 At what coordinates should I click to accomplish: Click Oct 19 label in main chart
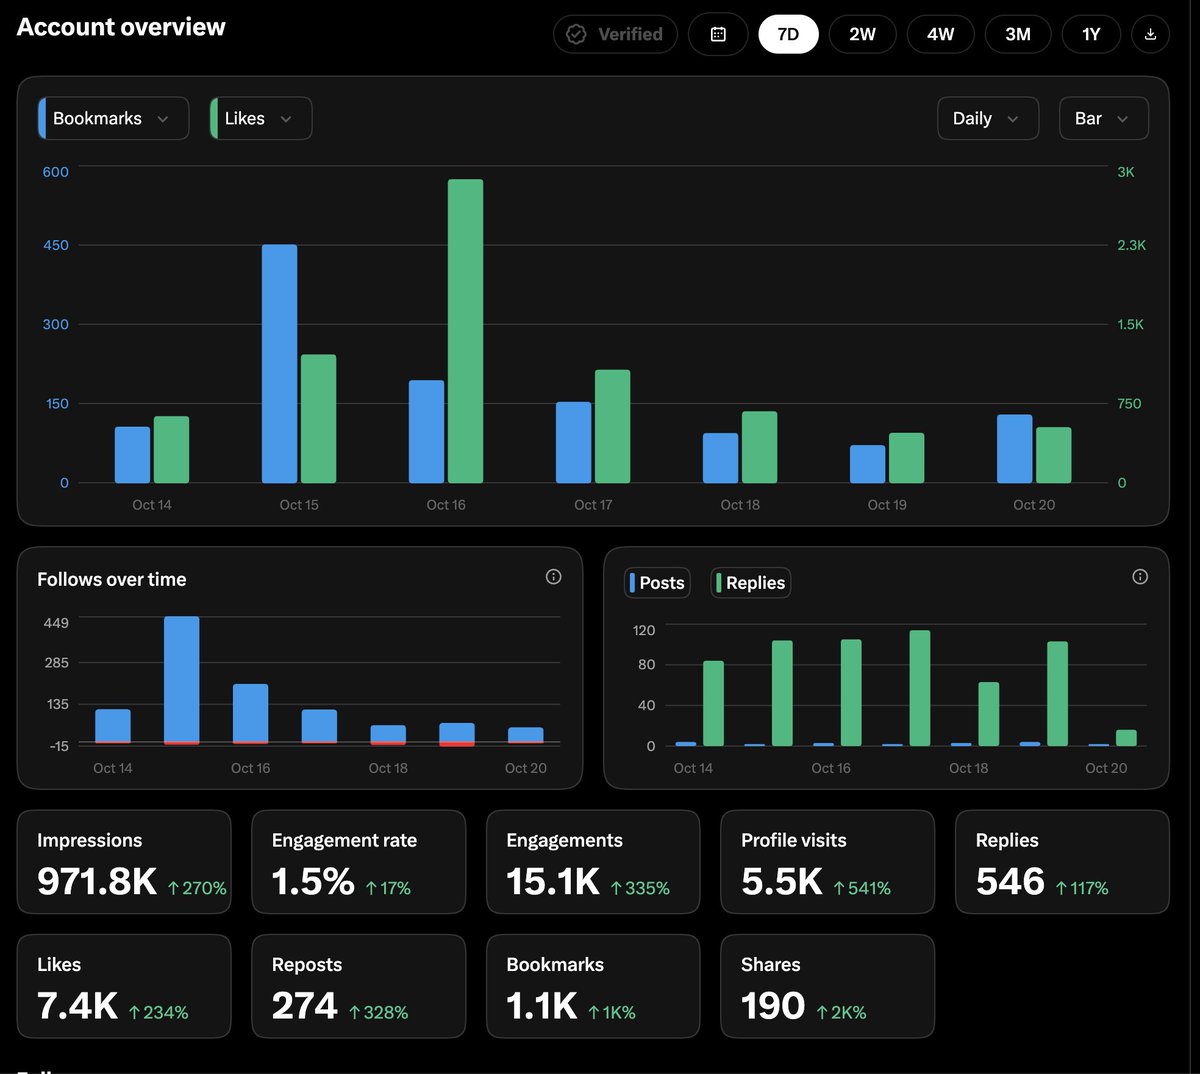(x=887, y=505)
